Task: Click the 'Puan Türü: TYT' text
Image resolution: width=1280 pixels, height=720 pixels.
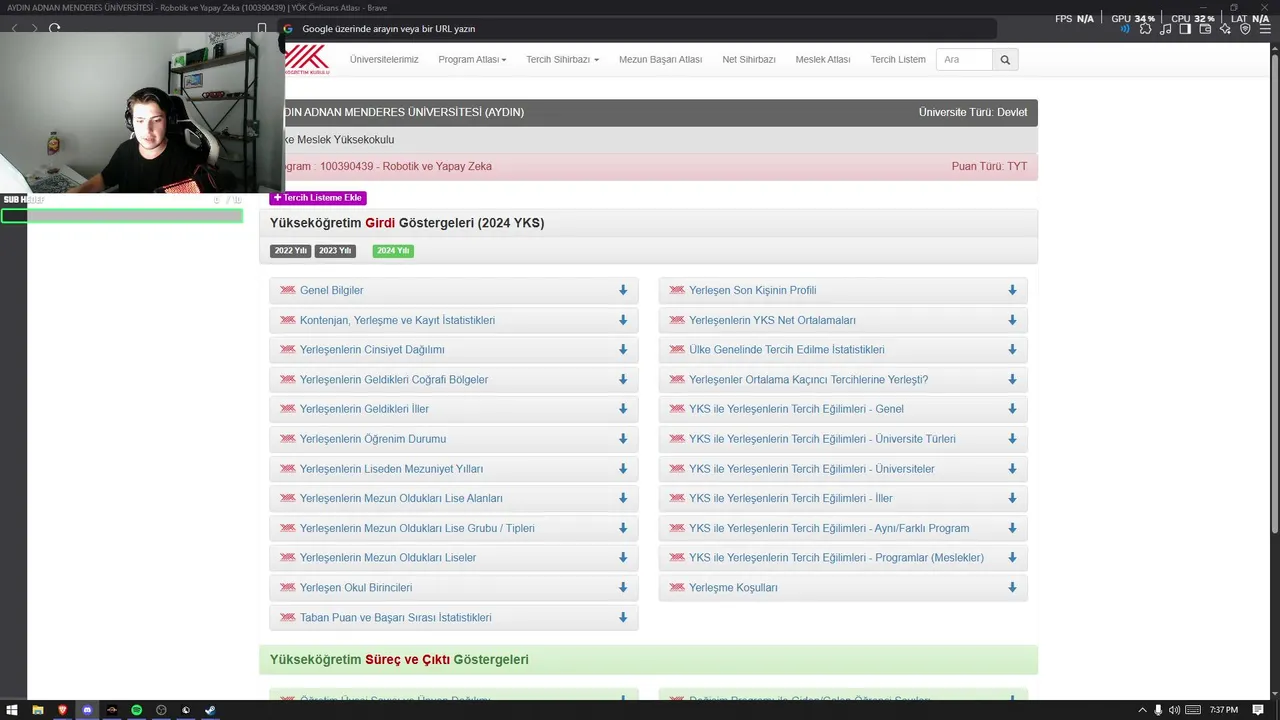Action: pyautogui.click(x=989, y=167)
